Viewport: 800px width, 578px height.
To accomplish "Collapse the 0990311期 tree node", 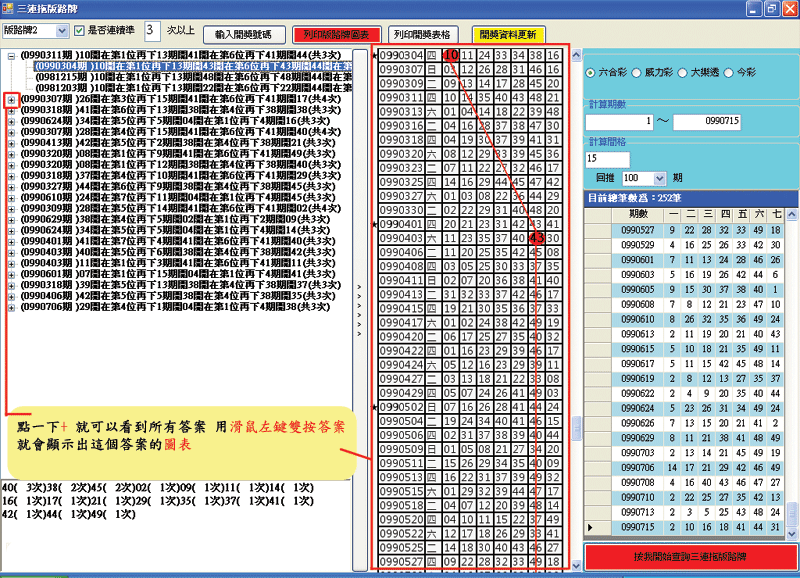I will click(x=11, y=56).
